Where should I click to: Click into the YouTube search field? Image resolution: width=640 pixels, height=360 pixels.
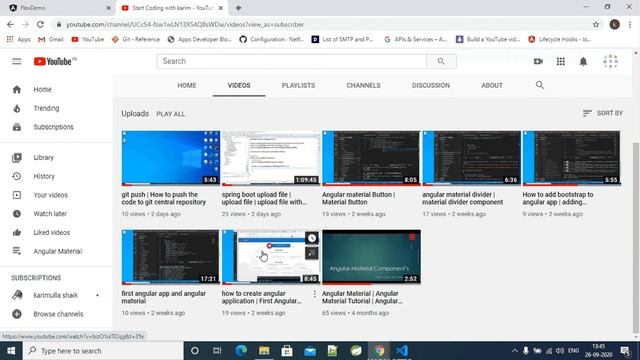(x=291, y=61)
